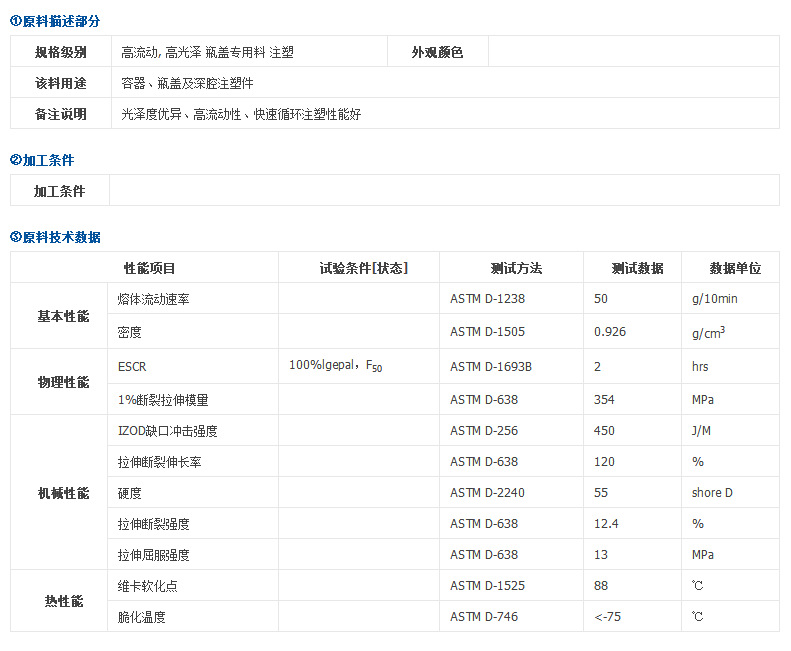Select the 规格级别 label cell
Image resolution: width=791 pixels, height=651 pixels.
[x=60, y=53]
